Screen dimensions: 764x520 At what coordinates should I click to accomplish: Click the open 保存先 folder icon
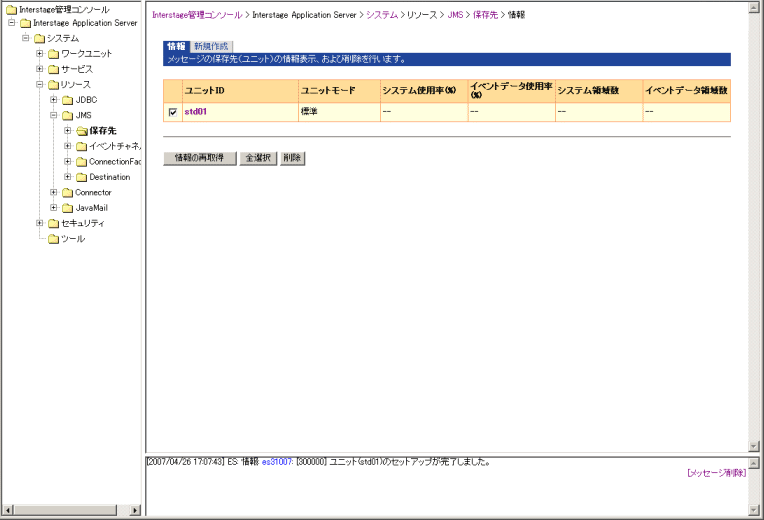coord(82,131)
